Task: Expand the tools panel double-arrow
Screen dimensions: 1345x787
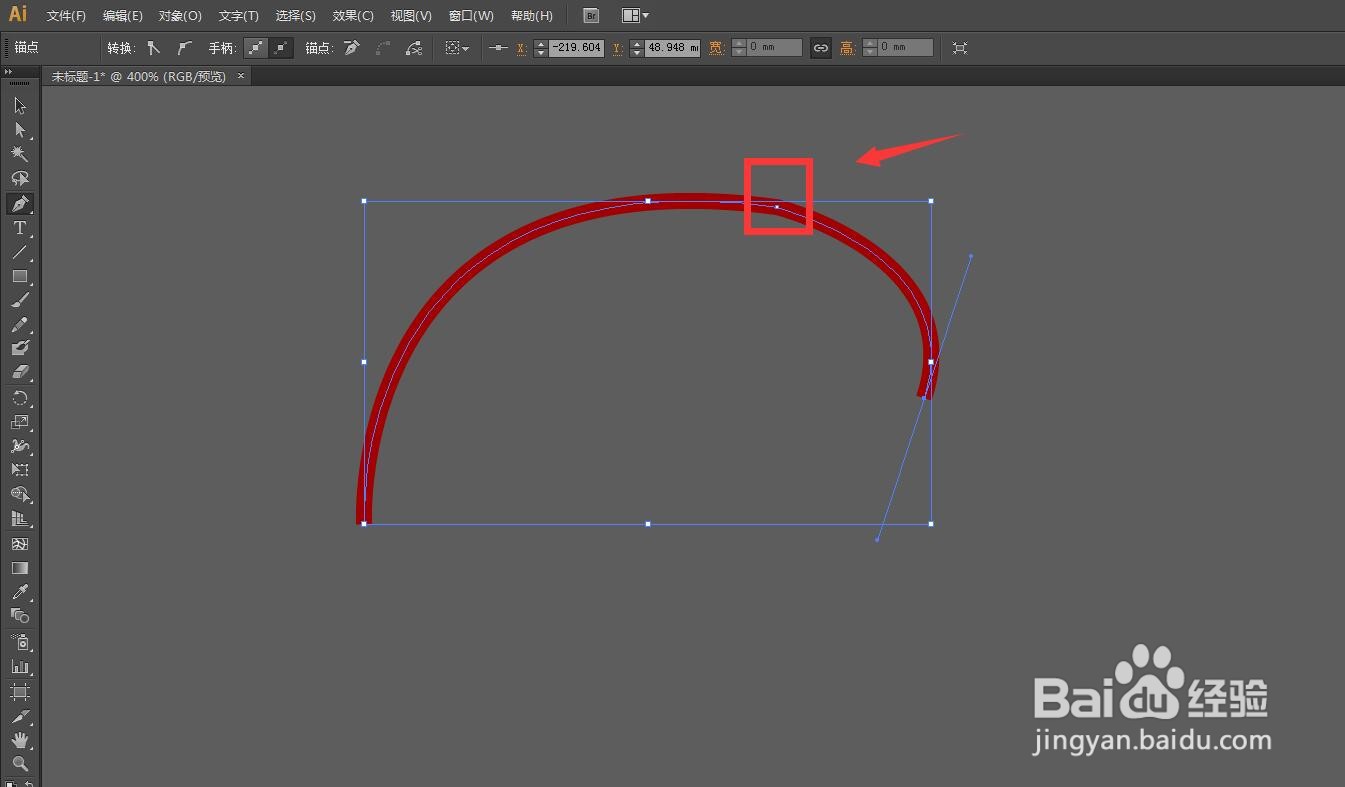Action: [x=9, y=72]
